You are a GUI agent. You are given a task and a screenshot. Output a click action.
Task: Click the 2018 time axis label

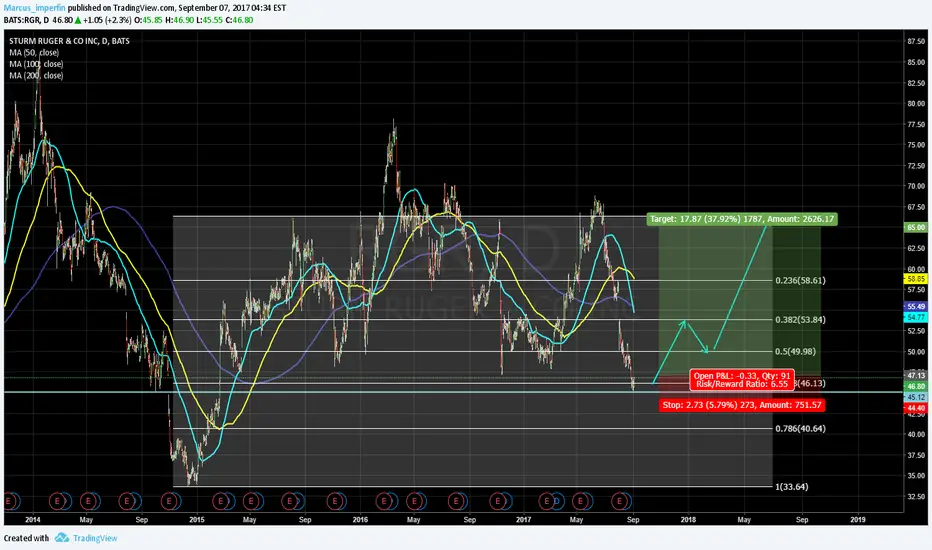pos(688,520)
